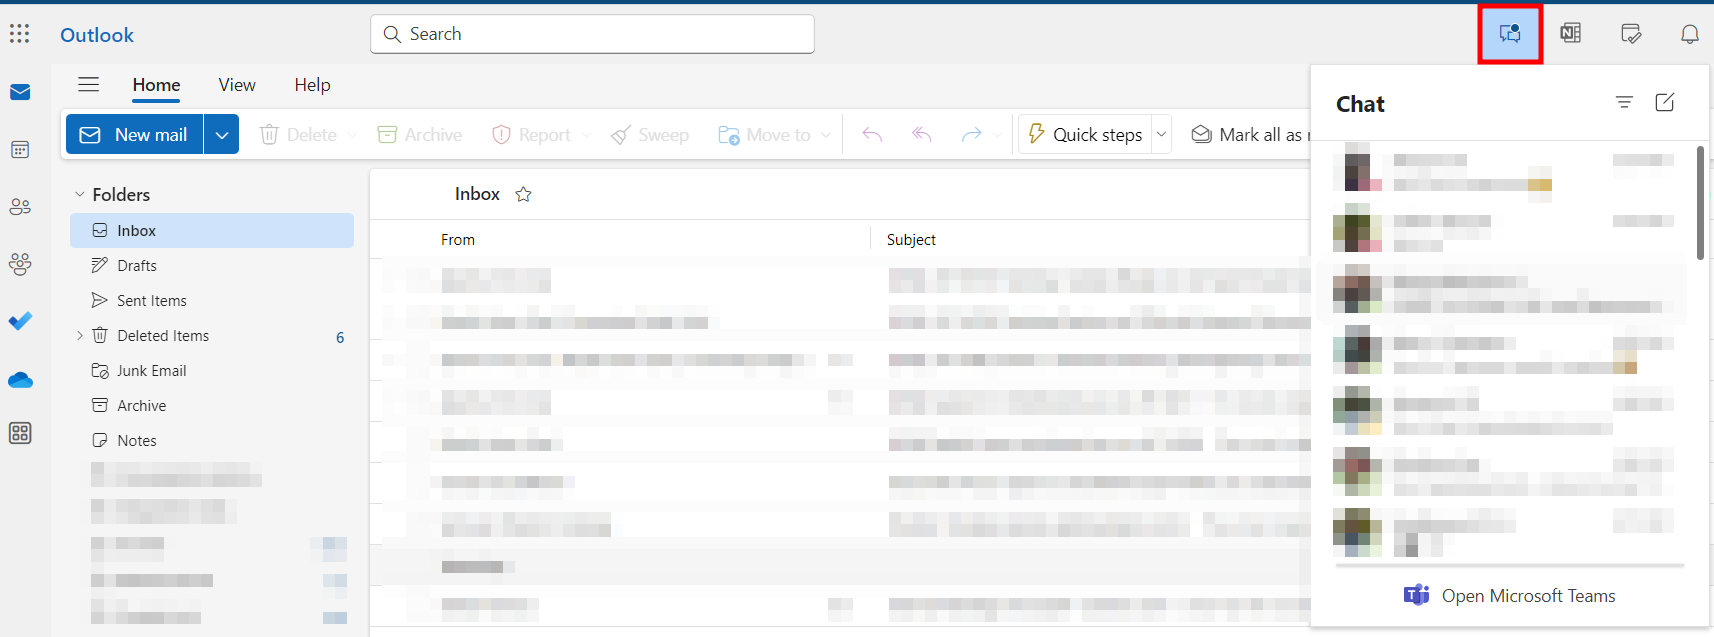Viewport: 1714px width, 637px height.
Task: Collapse the Folders section
Action: tap(80, 195)
